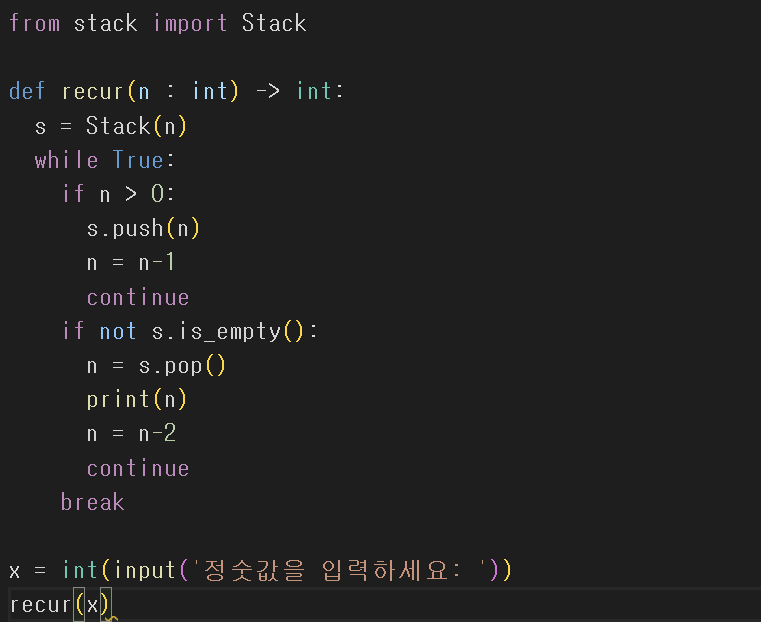
Task: Click the 's.push(n)' statement
Action: click(143, 229)
